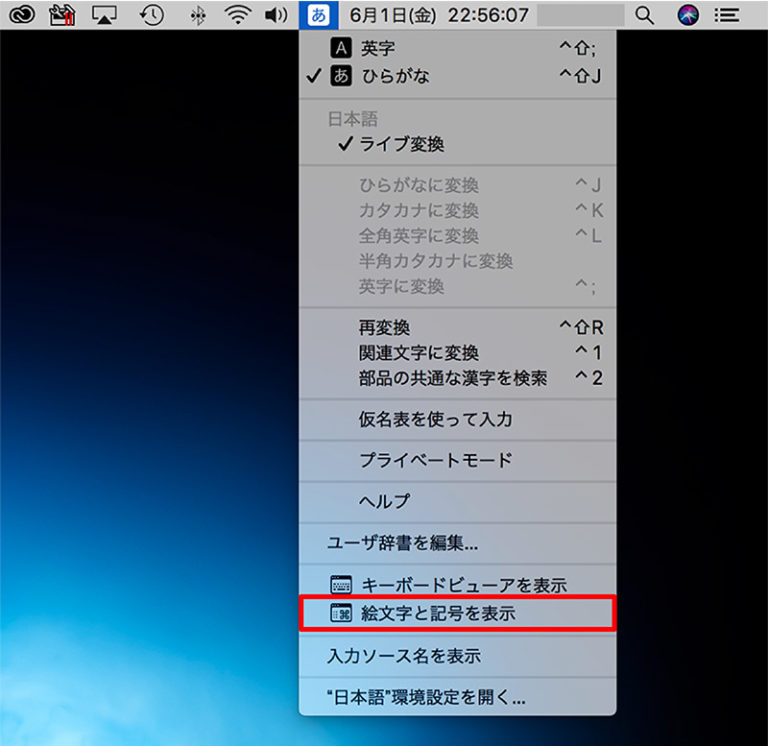Open the Notification Center list icon
Screen dimensions: 768x746
click(727, 15)
